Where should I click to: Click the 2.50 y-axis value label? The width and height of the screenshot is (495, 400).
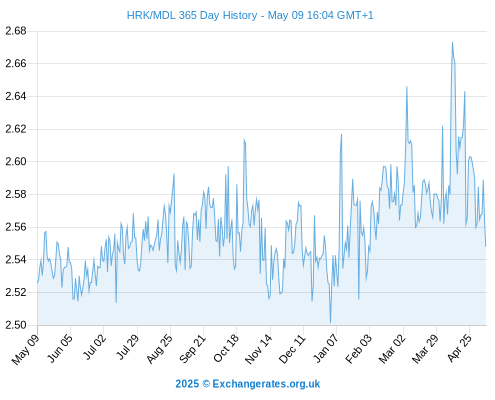point(16,325)
